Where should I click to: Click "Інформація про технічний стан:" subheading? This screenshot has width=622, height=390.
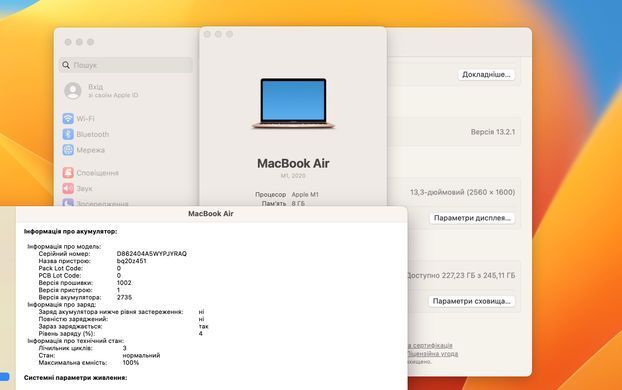click(75, 341)
